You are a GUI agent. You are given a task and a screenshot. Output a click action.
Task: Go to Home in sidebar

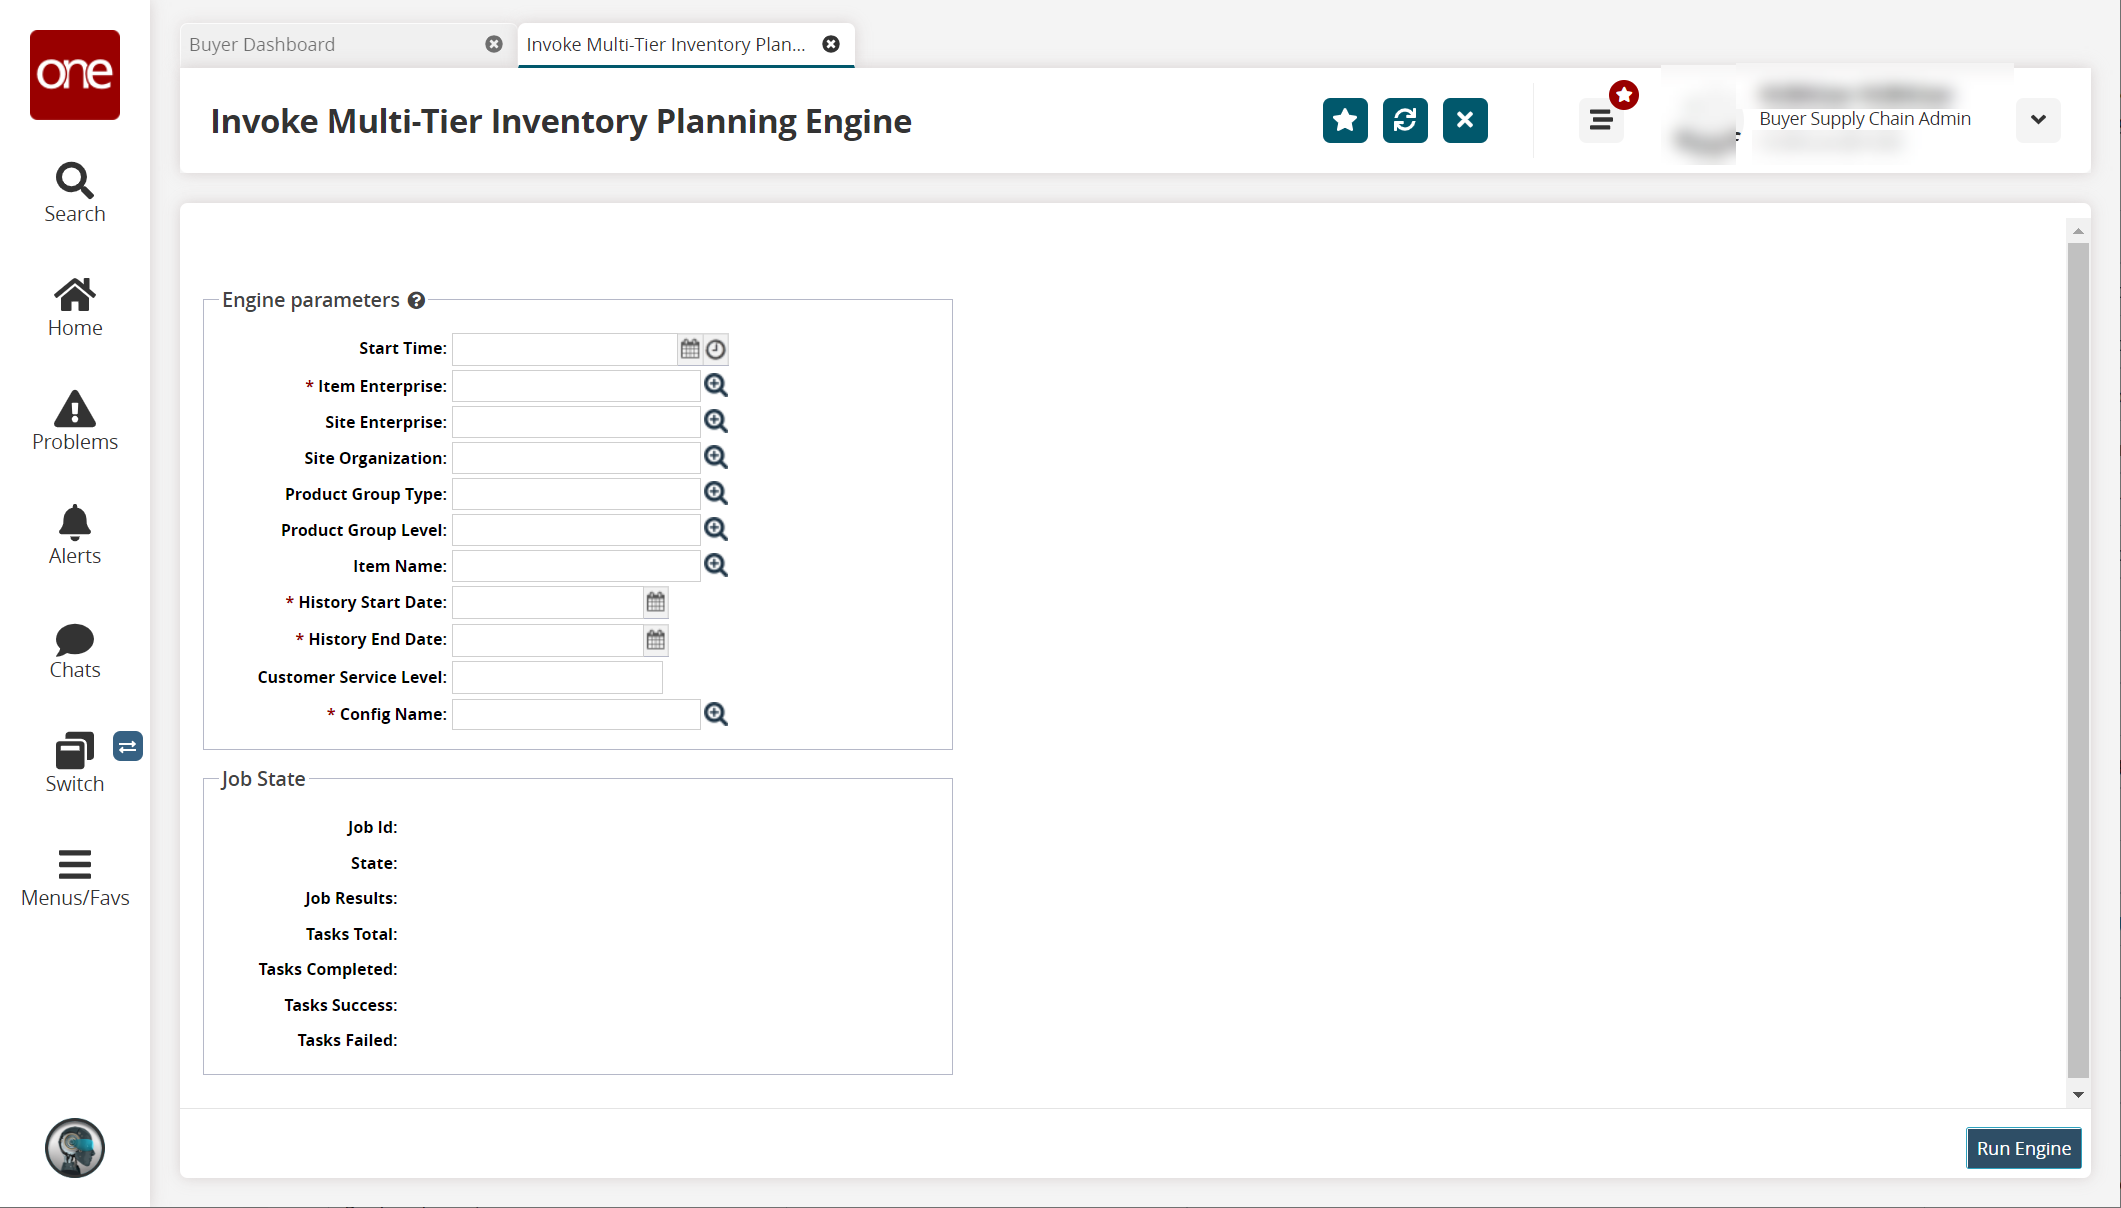(75, 306)
